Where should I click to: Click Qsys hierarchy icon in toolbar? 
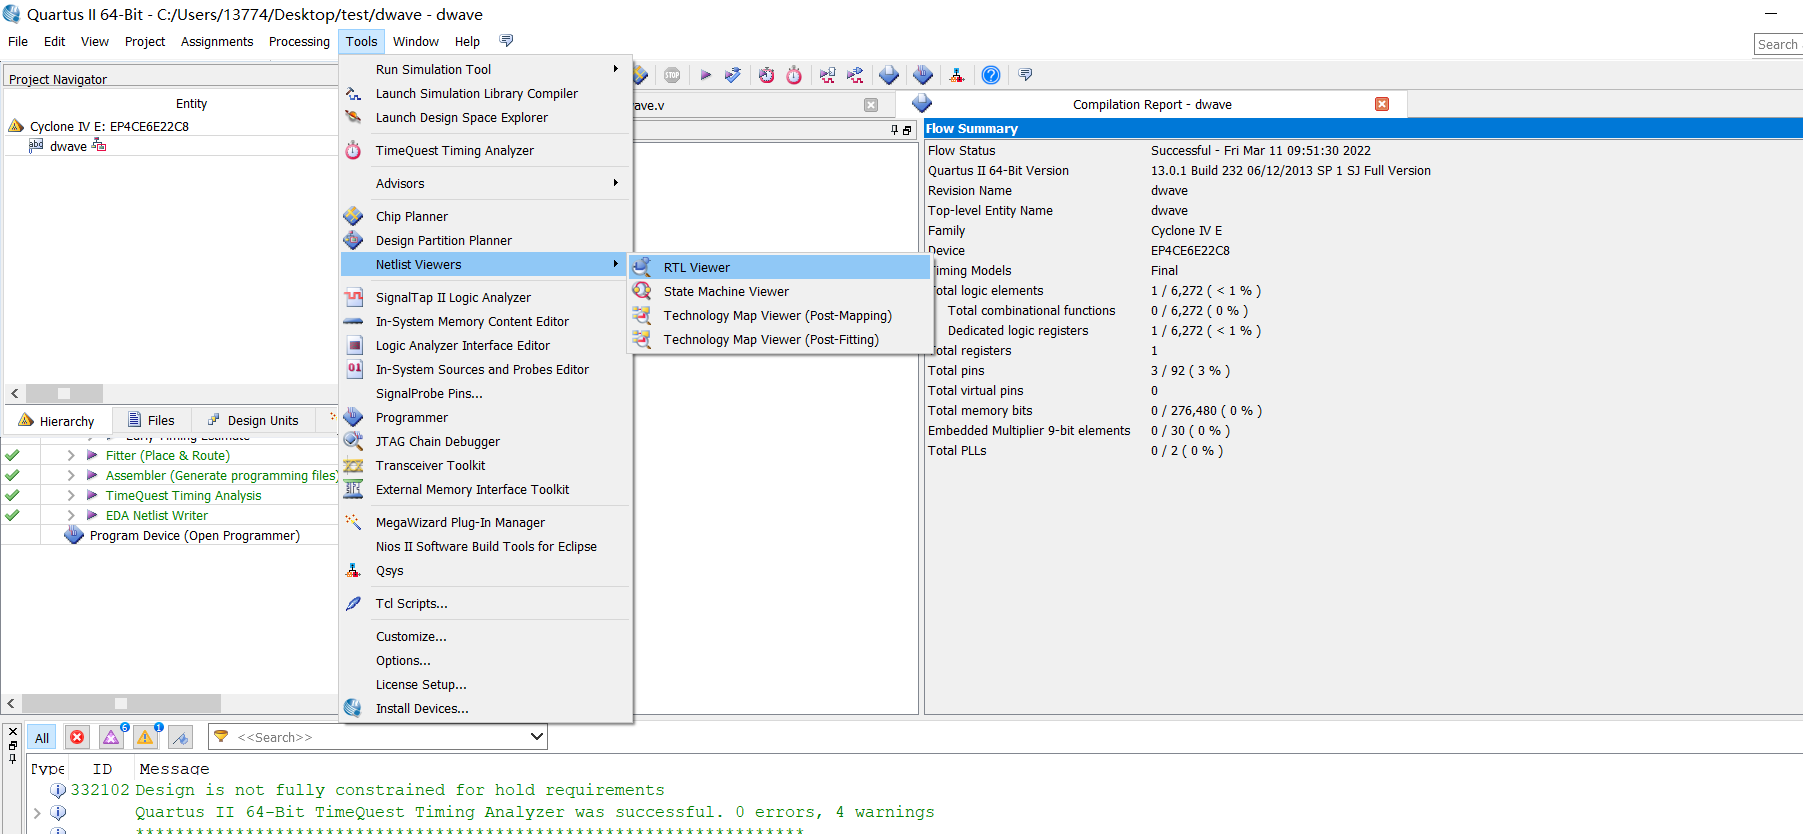coord(957,75)
